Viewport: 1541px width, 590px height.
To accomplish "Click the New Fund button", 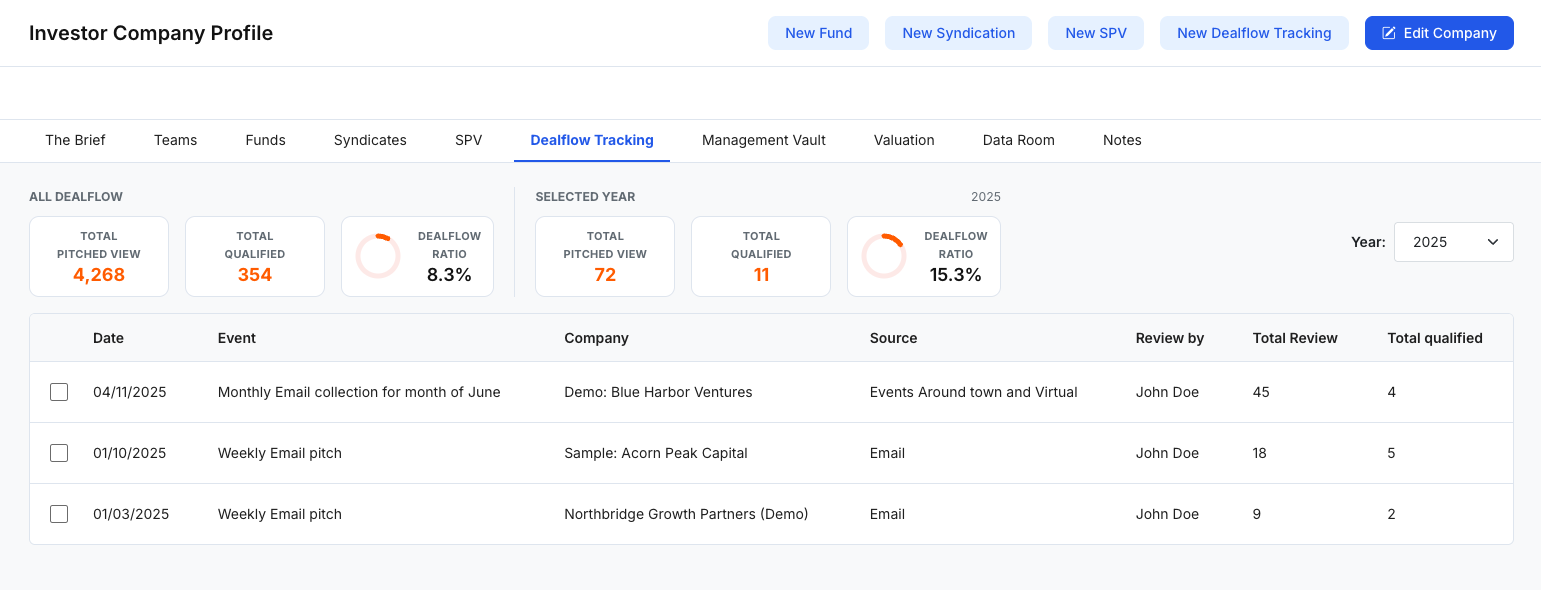I will pyautogui.click(x=818, y=33).
